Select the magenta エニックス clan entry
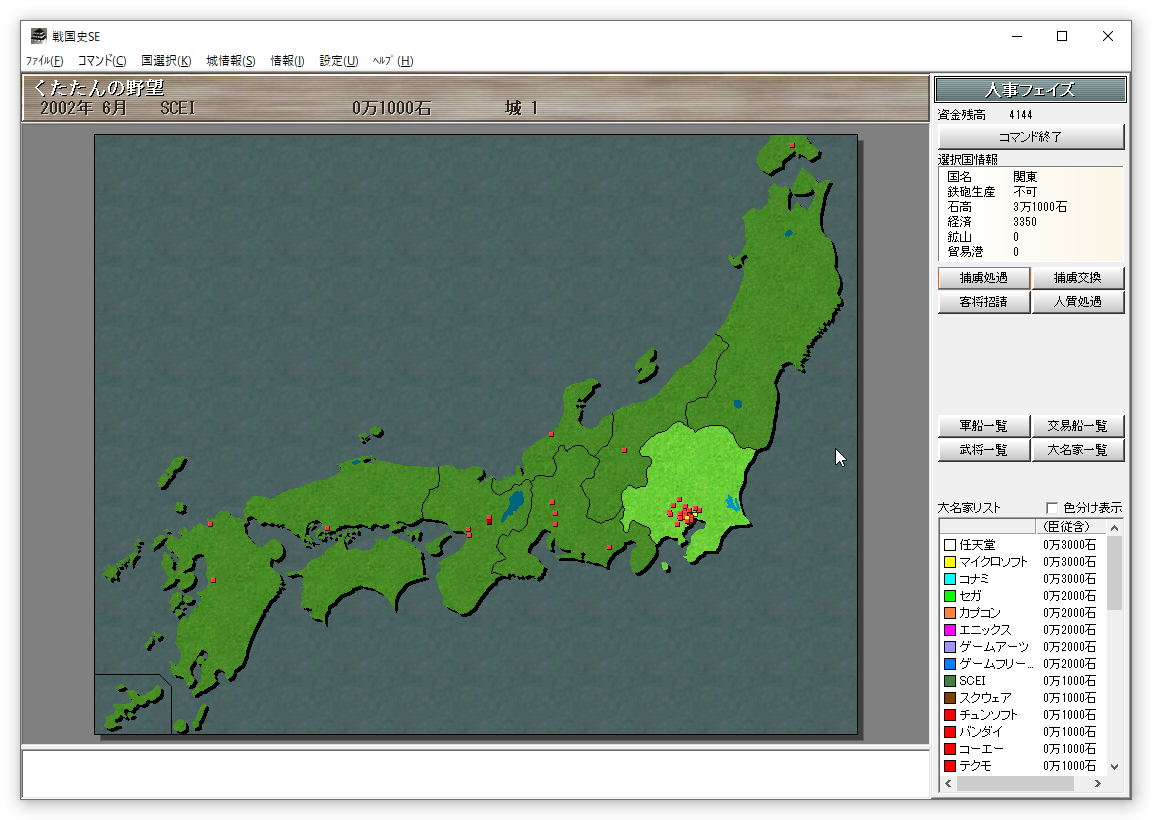Viewport: 1152px width, 820px height. tap(984, 630)
